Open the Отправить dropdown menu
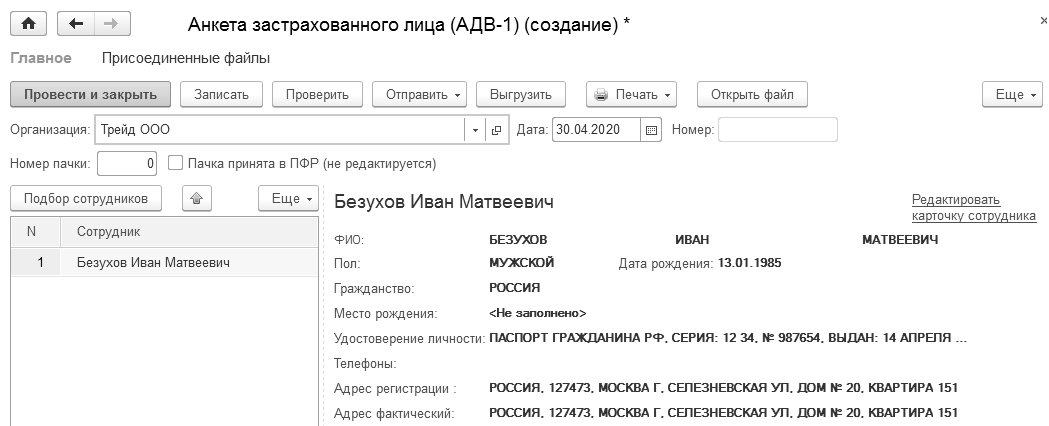 (419, 94)
